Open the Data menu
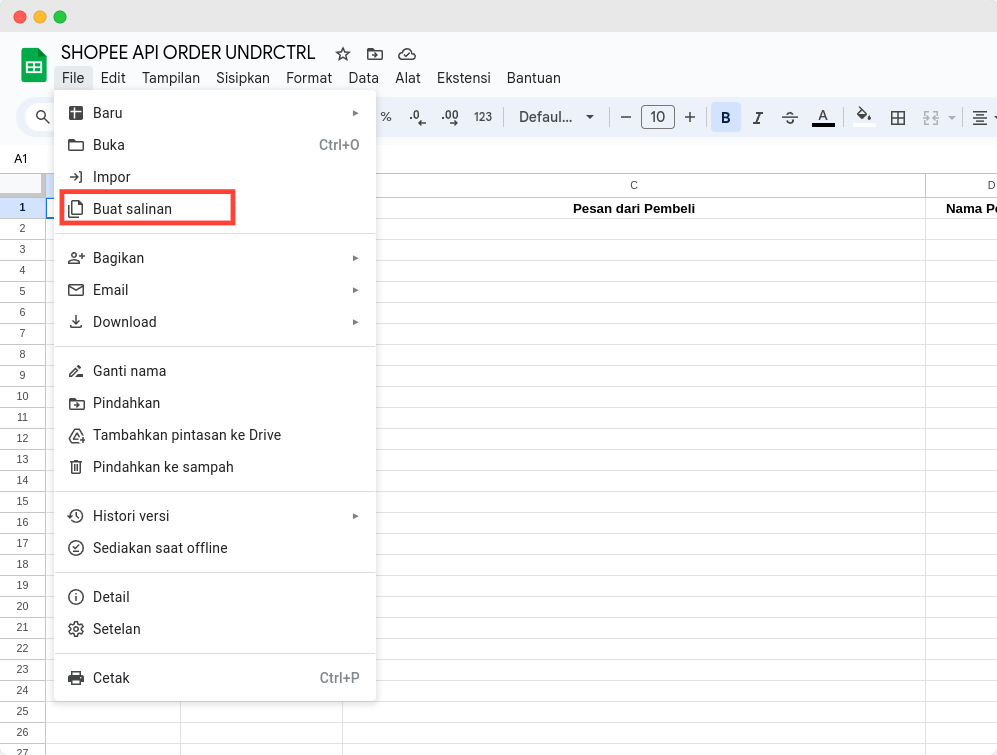The image size is (997, 755). (x=364, y=78)
